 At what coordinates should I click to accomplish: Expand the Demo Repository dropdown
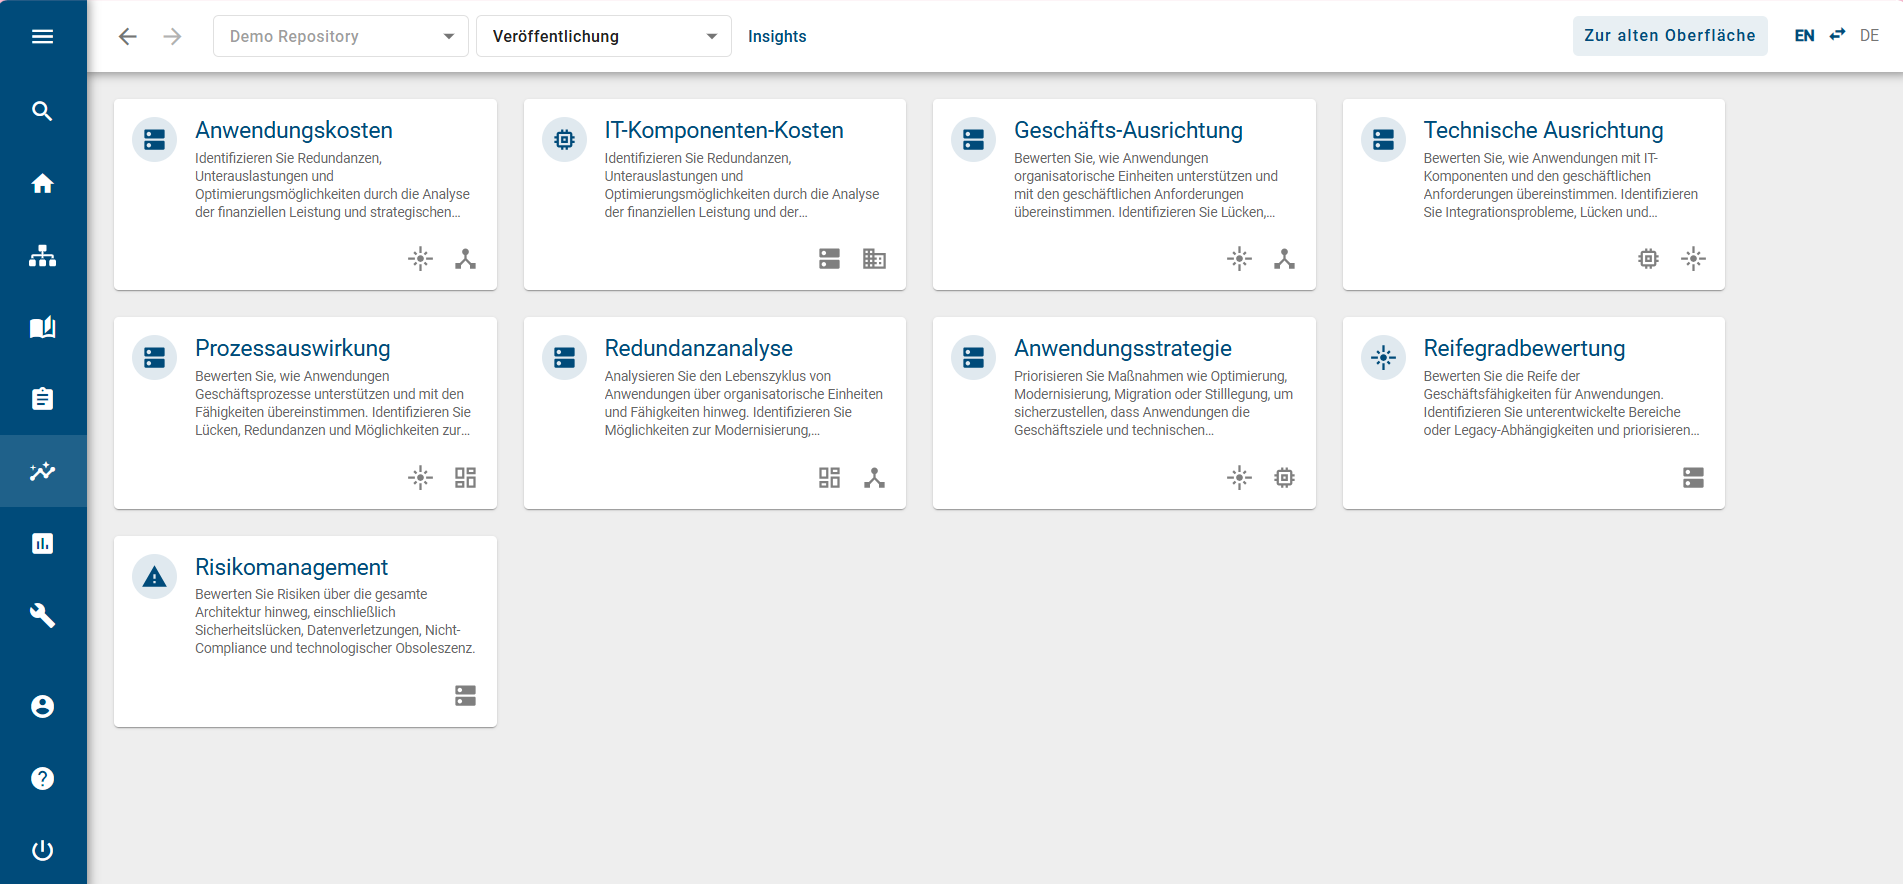tap(340, 37)
